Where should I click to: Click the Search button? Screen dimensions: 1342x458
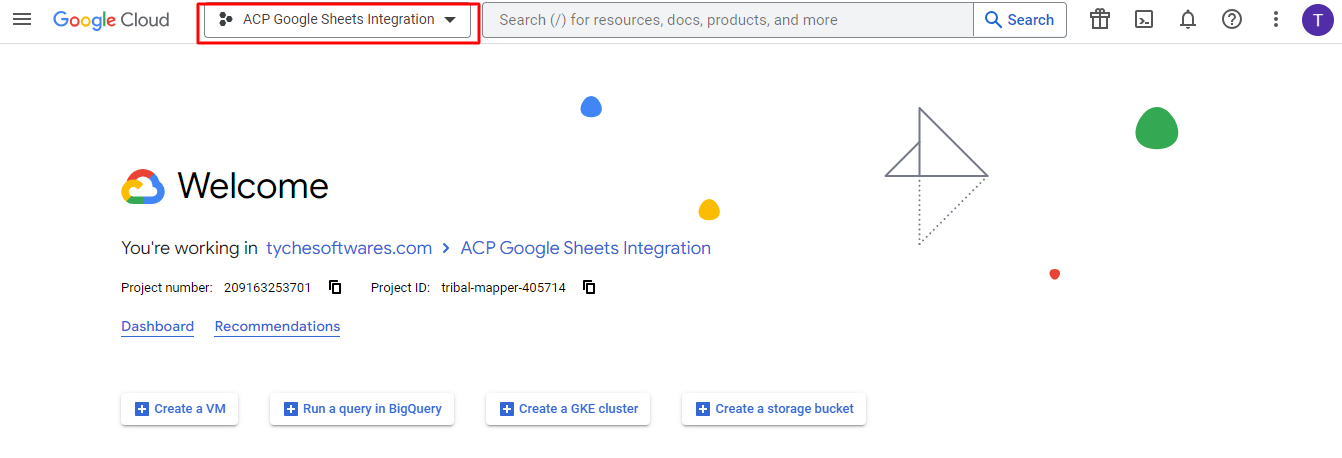(1020, 20)
